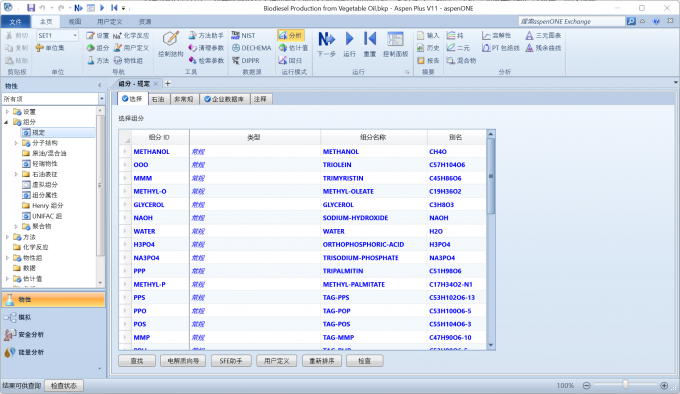Open the 所有项 filter dropdown

pyautogui.click(x=101, y=99)
